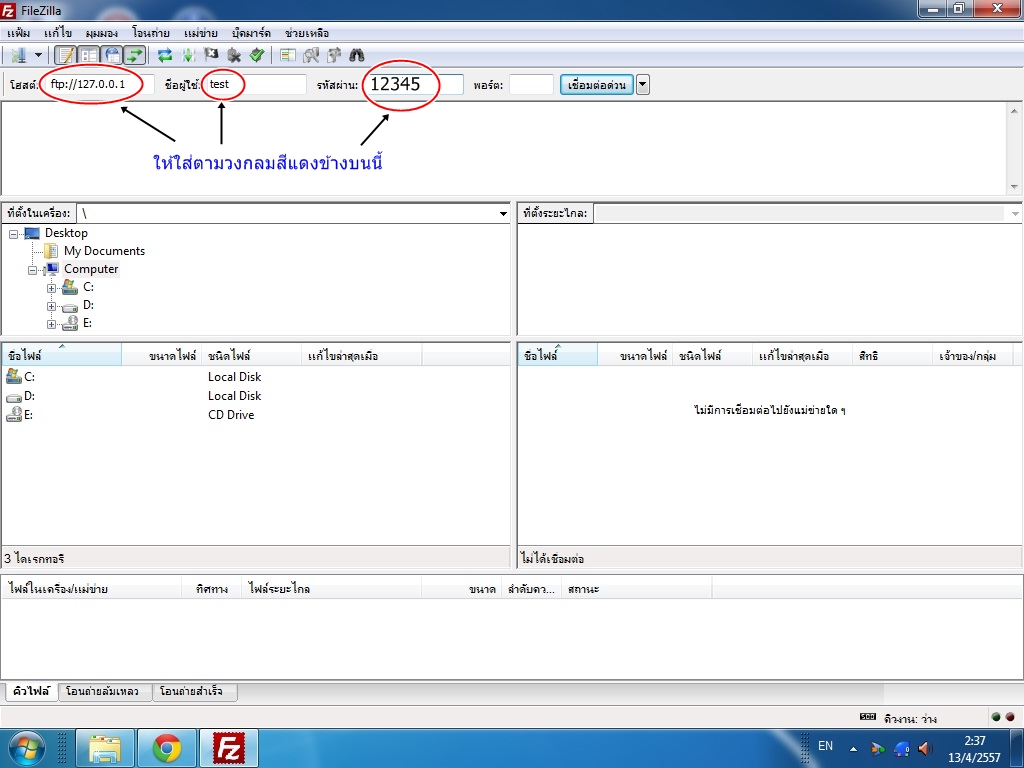Sort remote list by สิทธิ column
1024x768 pixels.
pyautogui.click(x=892, y=356)
